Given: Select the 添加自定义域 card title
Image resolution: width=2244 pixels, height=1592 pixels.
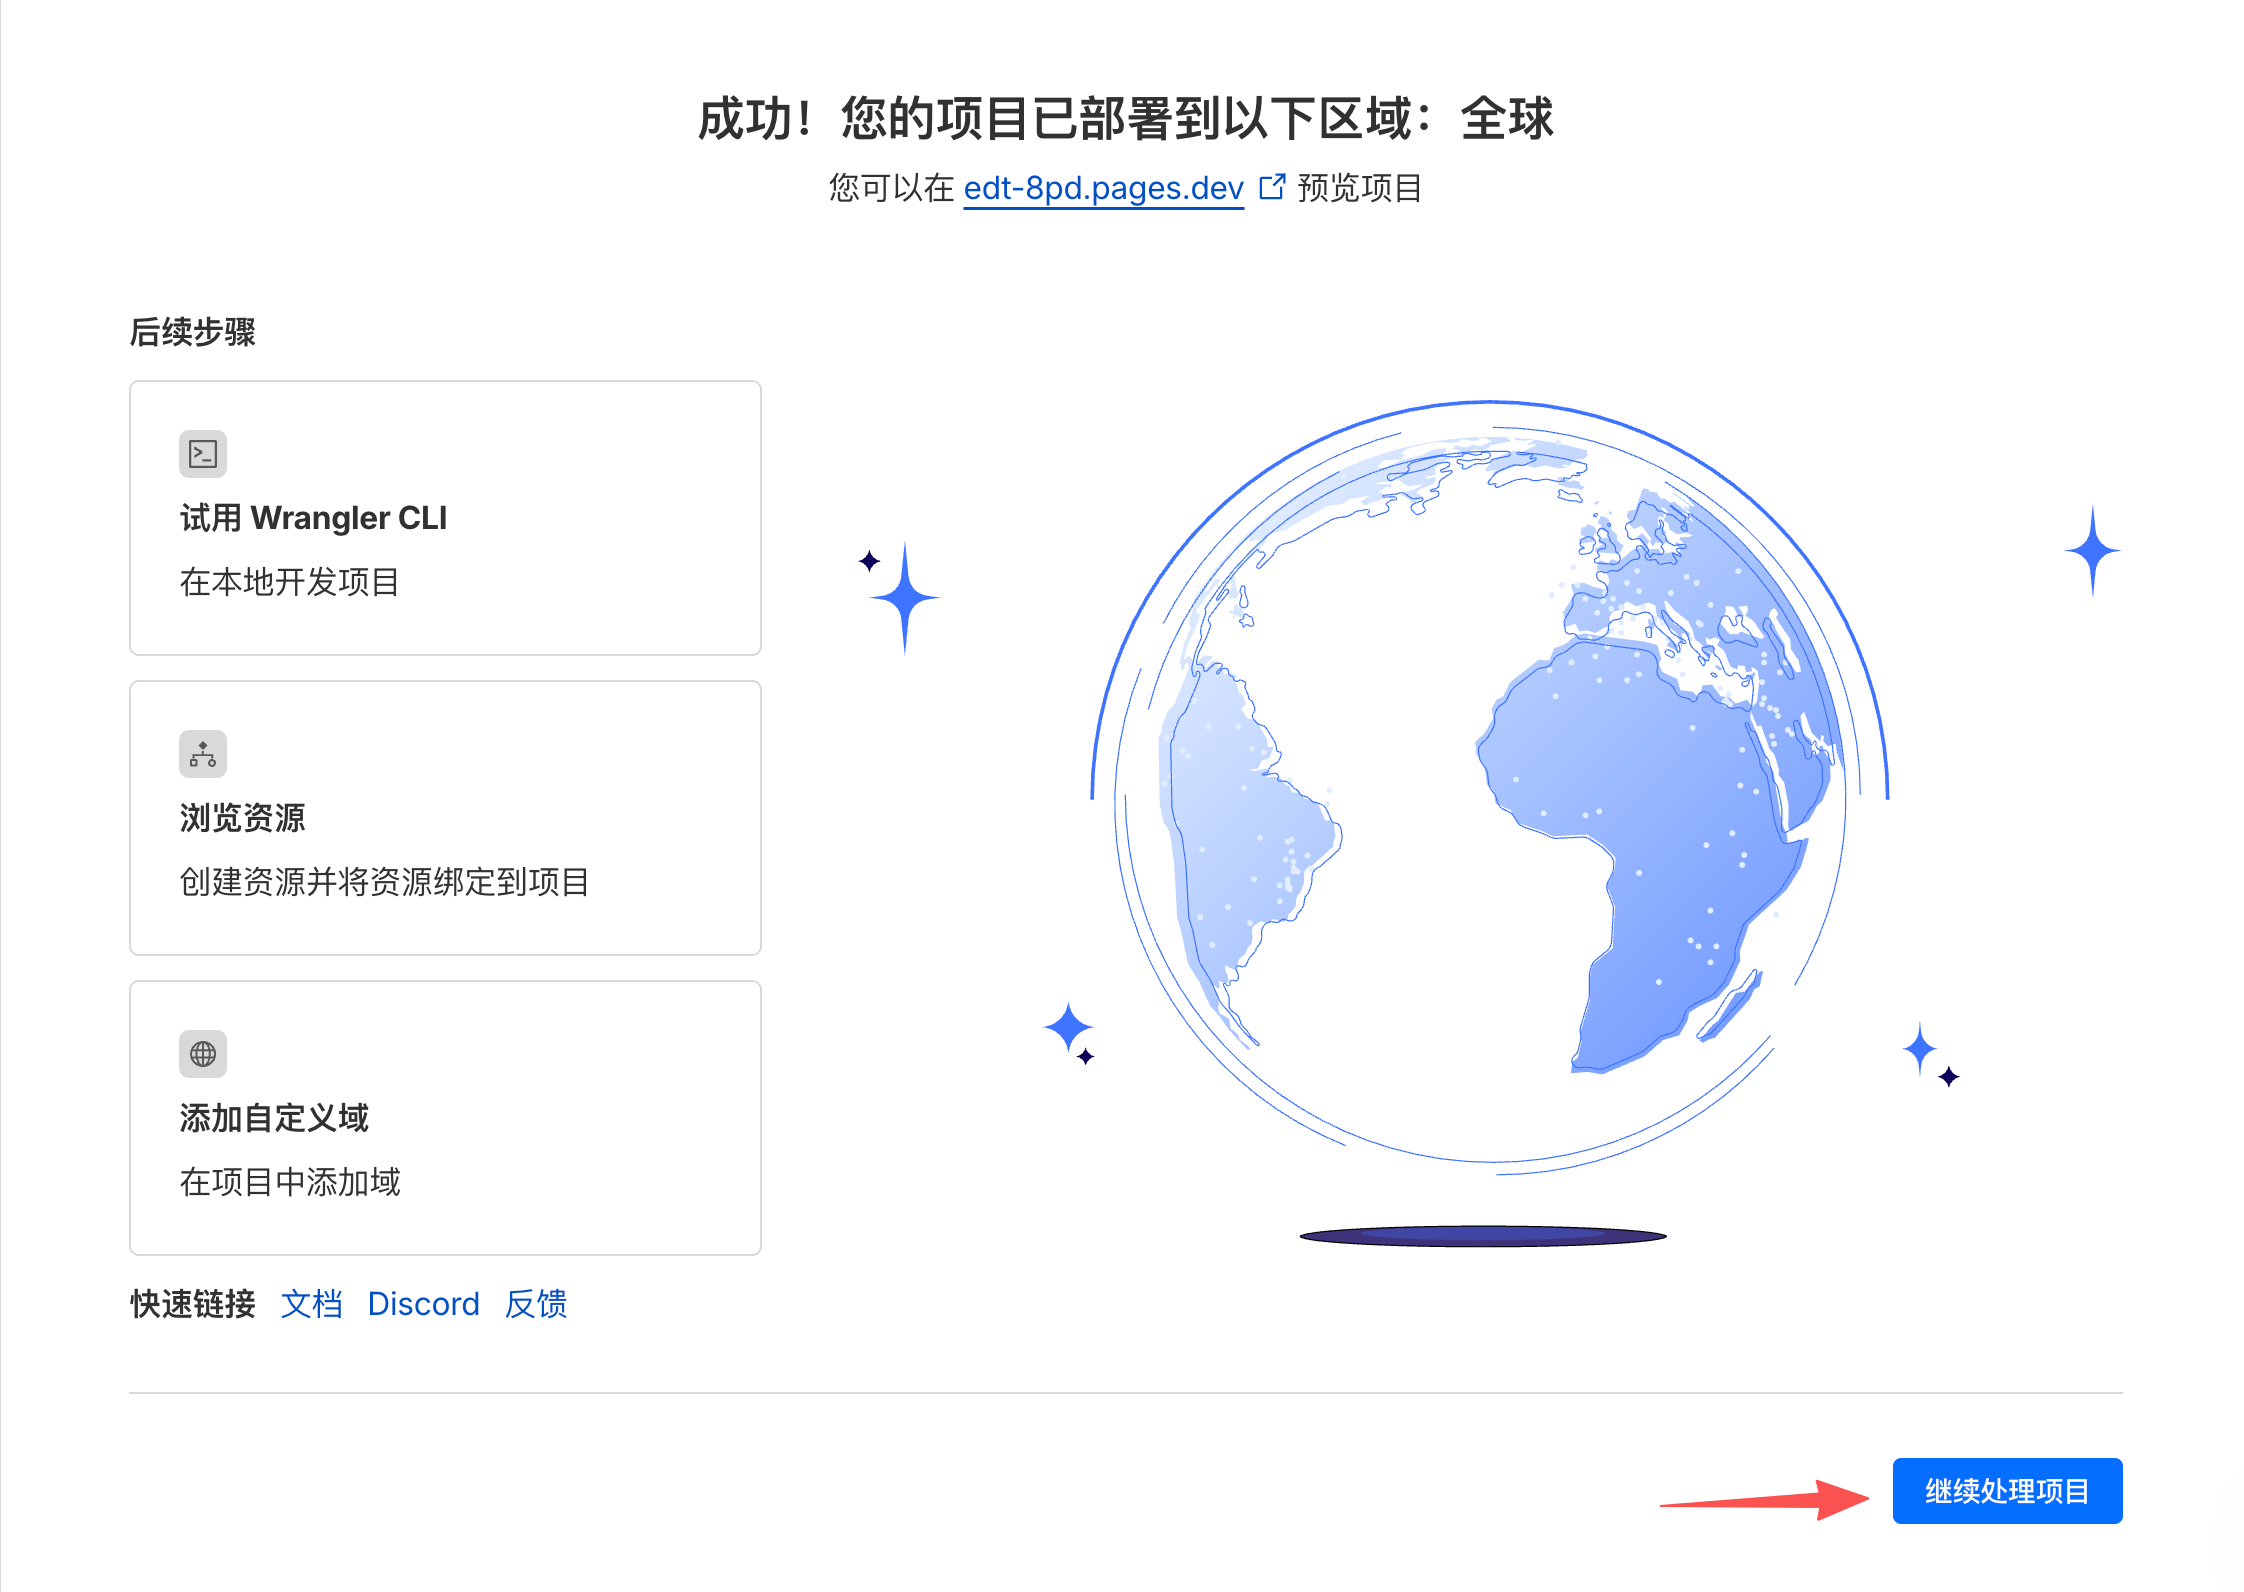Looking at the screenshot, I should [274, 1118].
